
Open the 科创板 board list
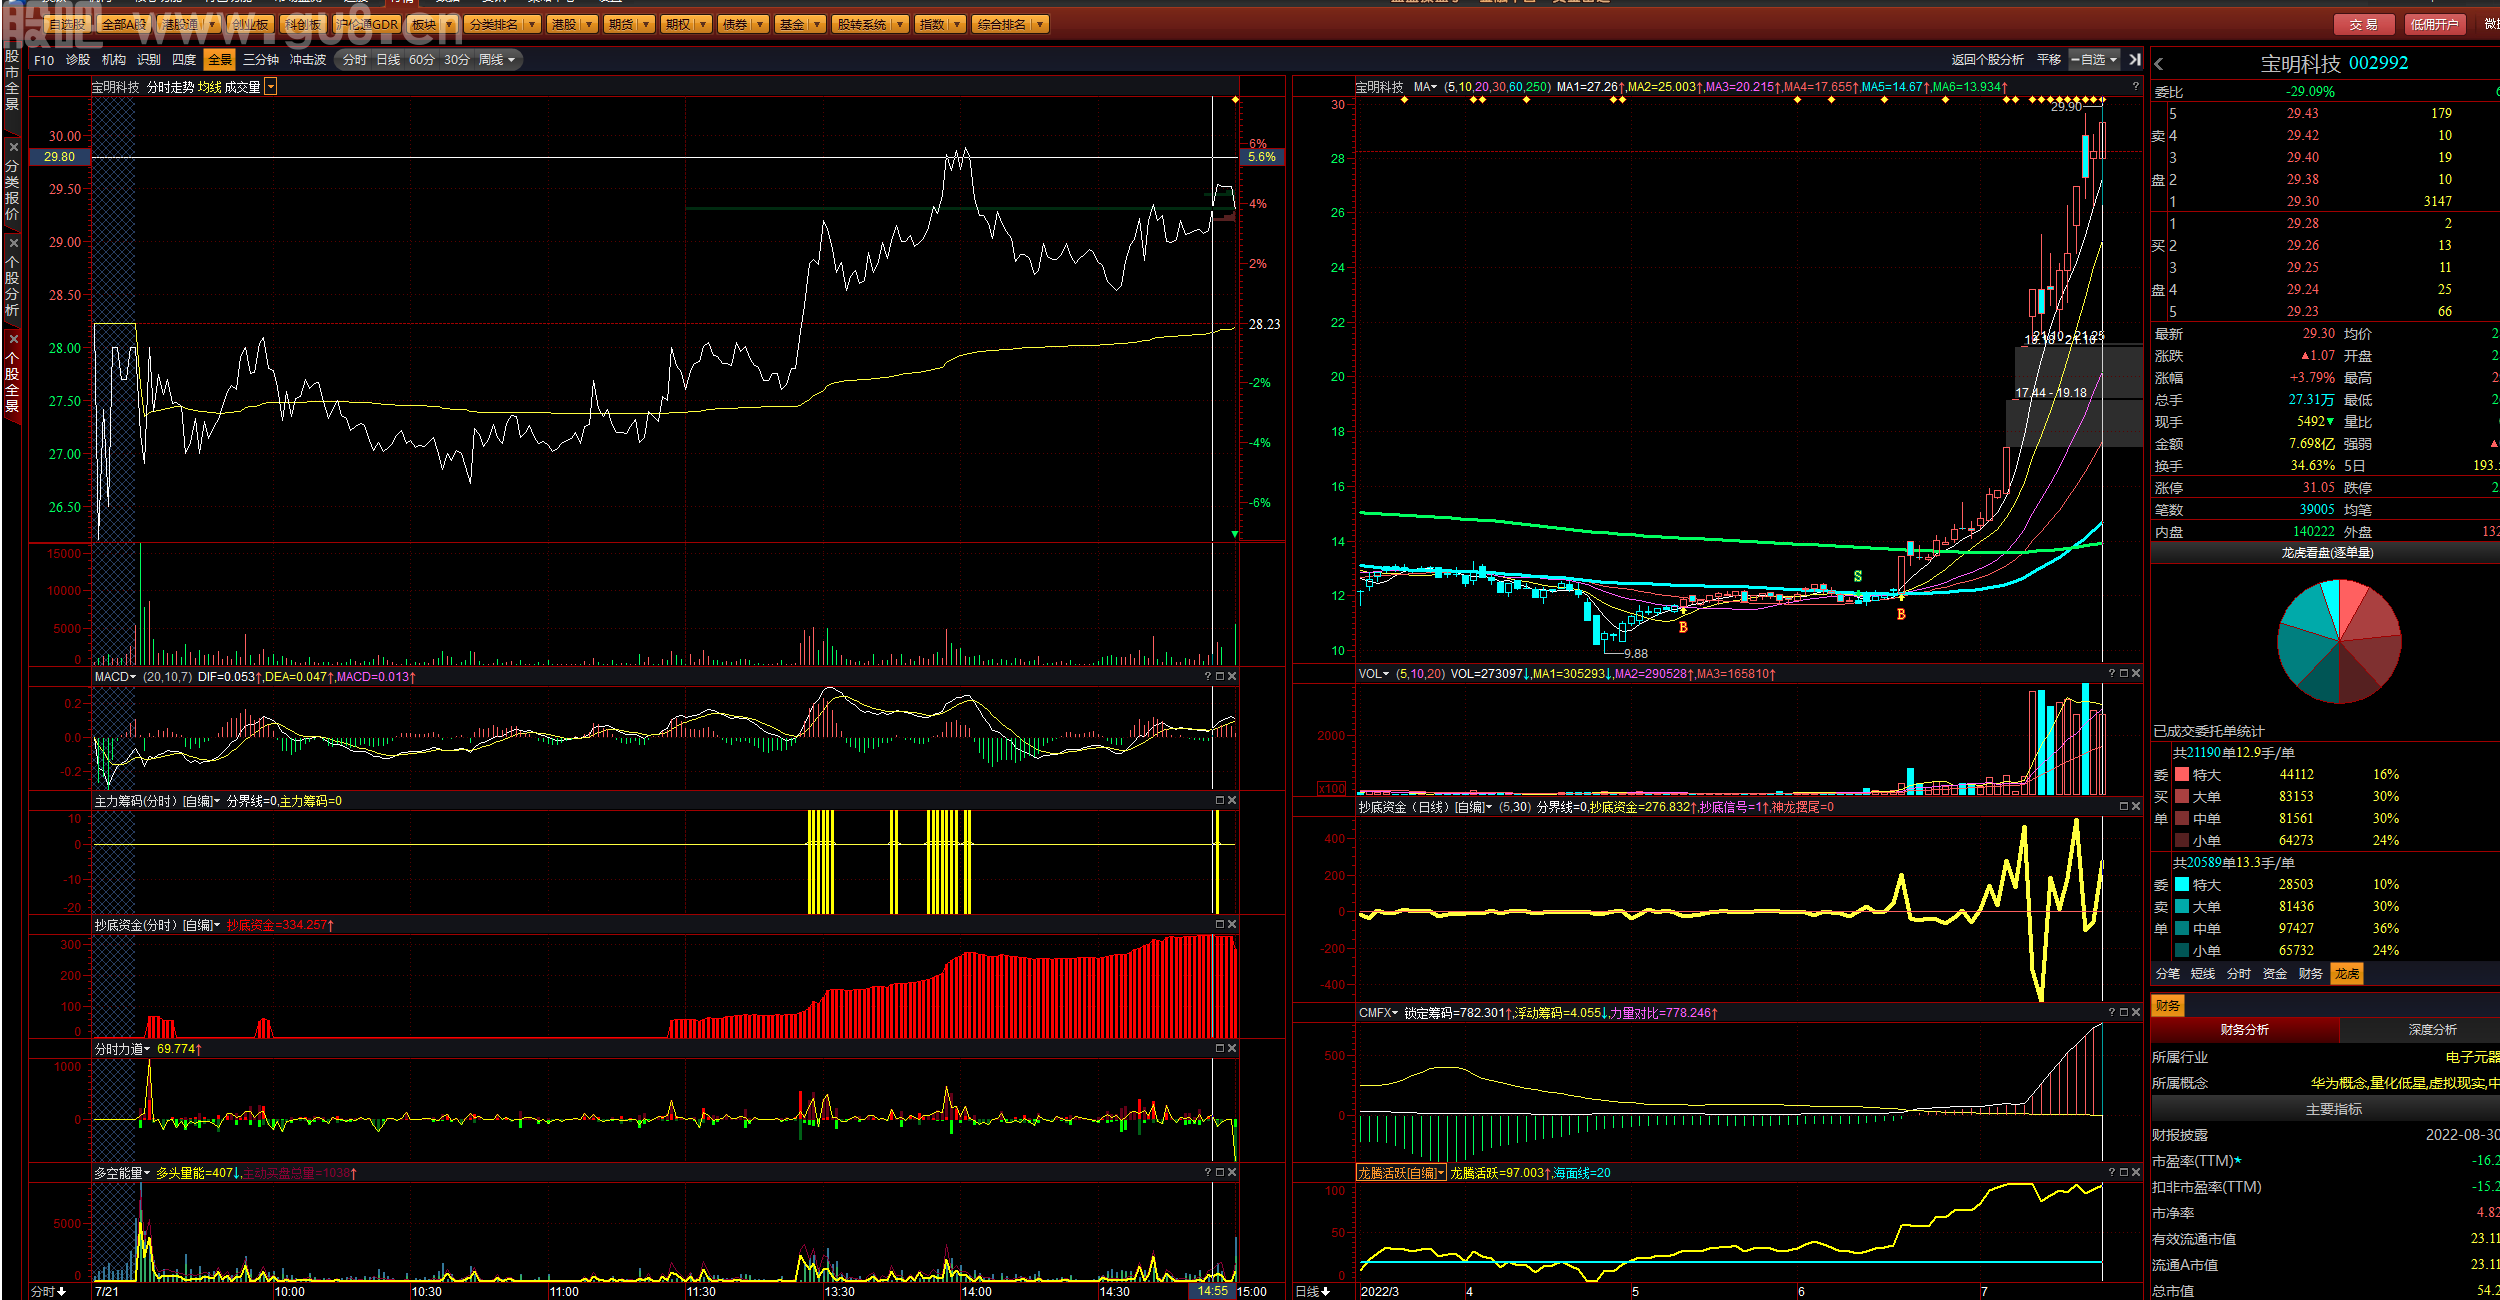(303, 24)
